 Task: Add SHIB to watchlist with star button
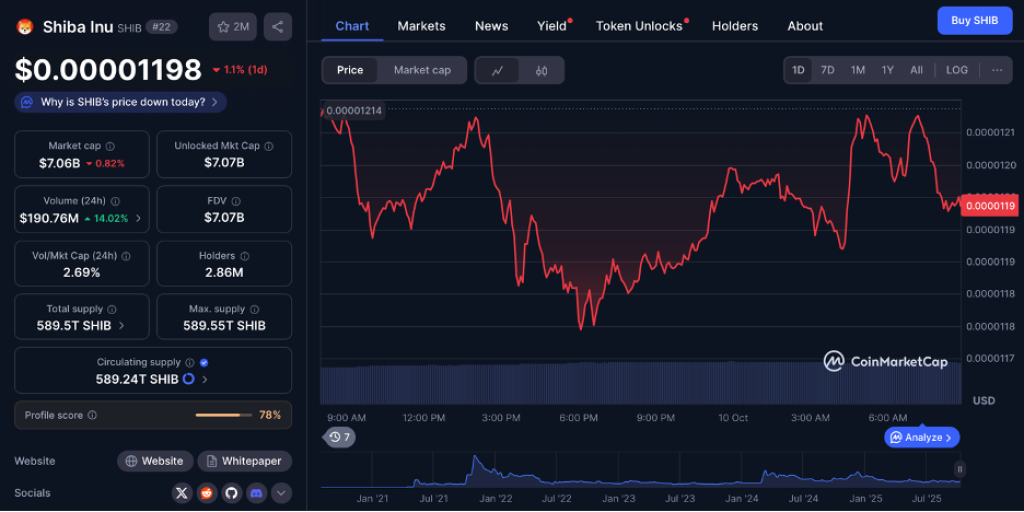point(233,27)
